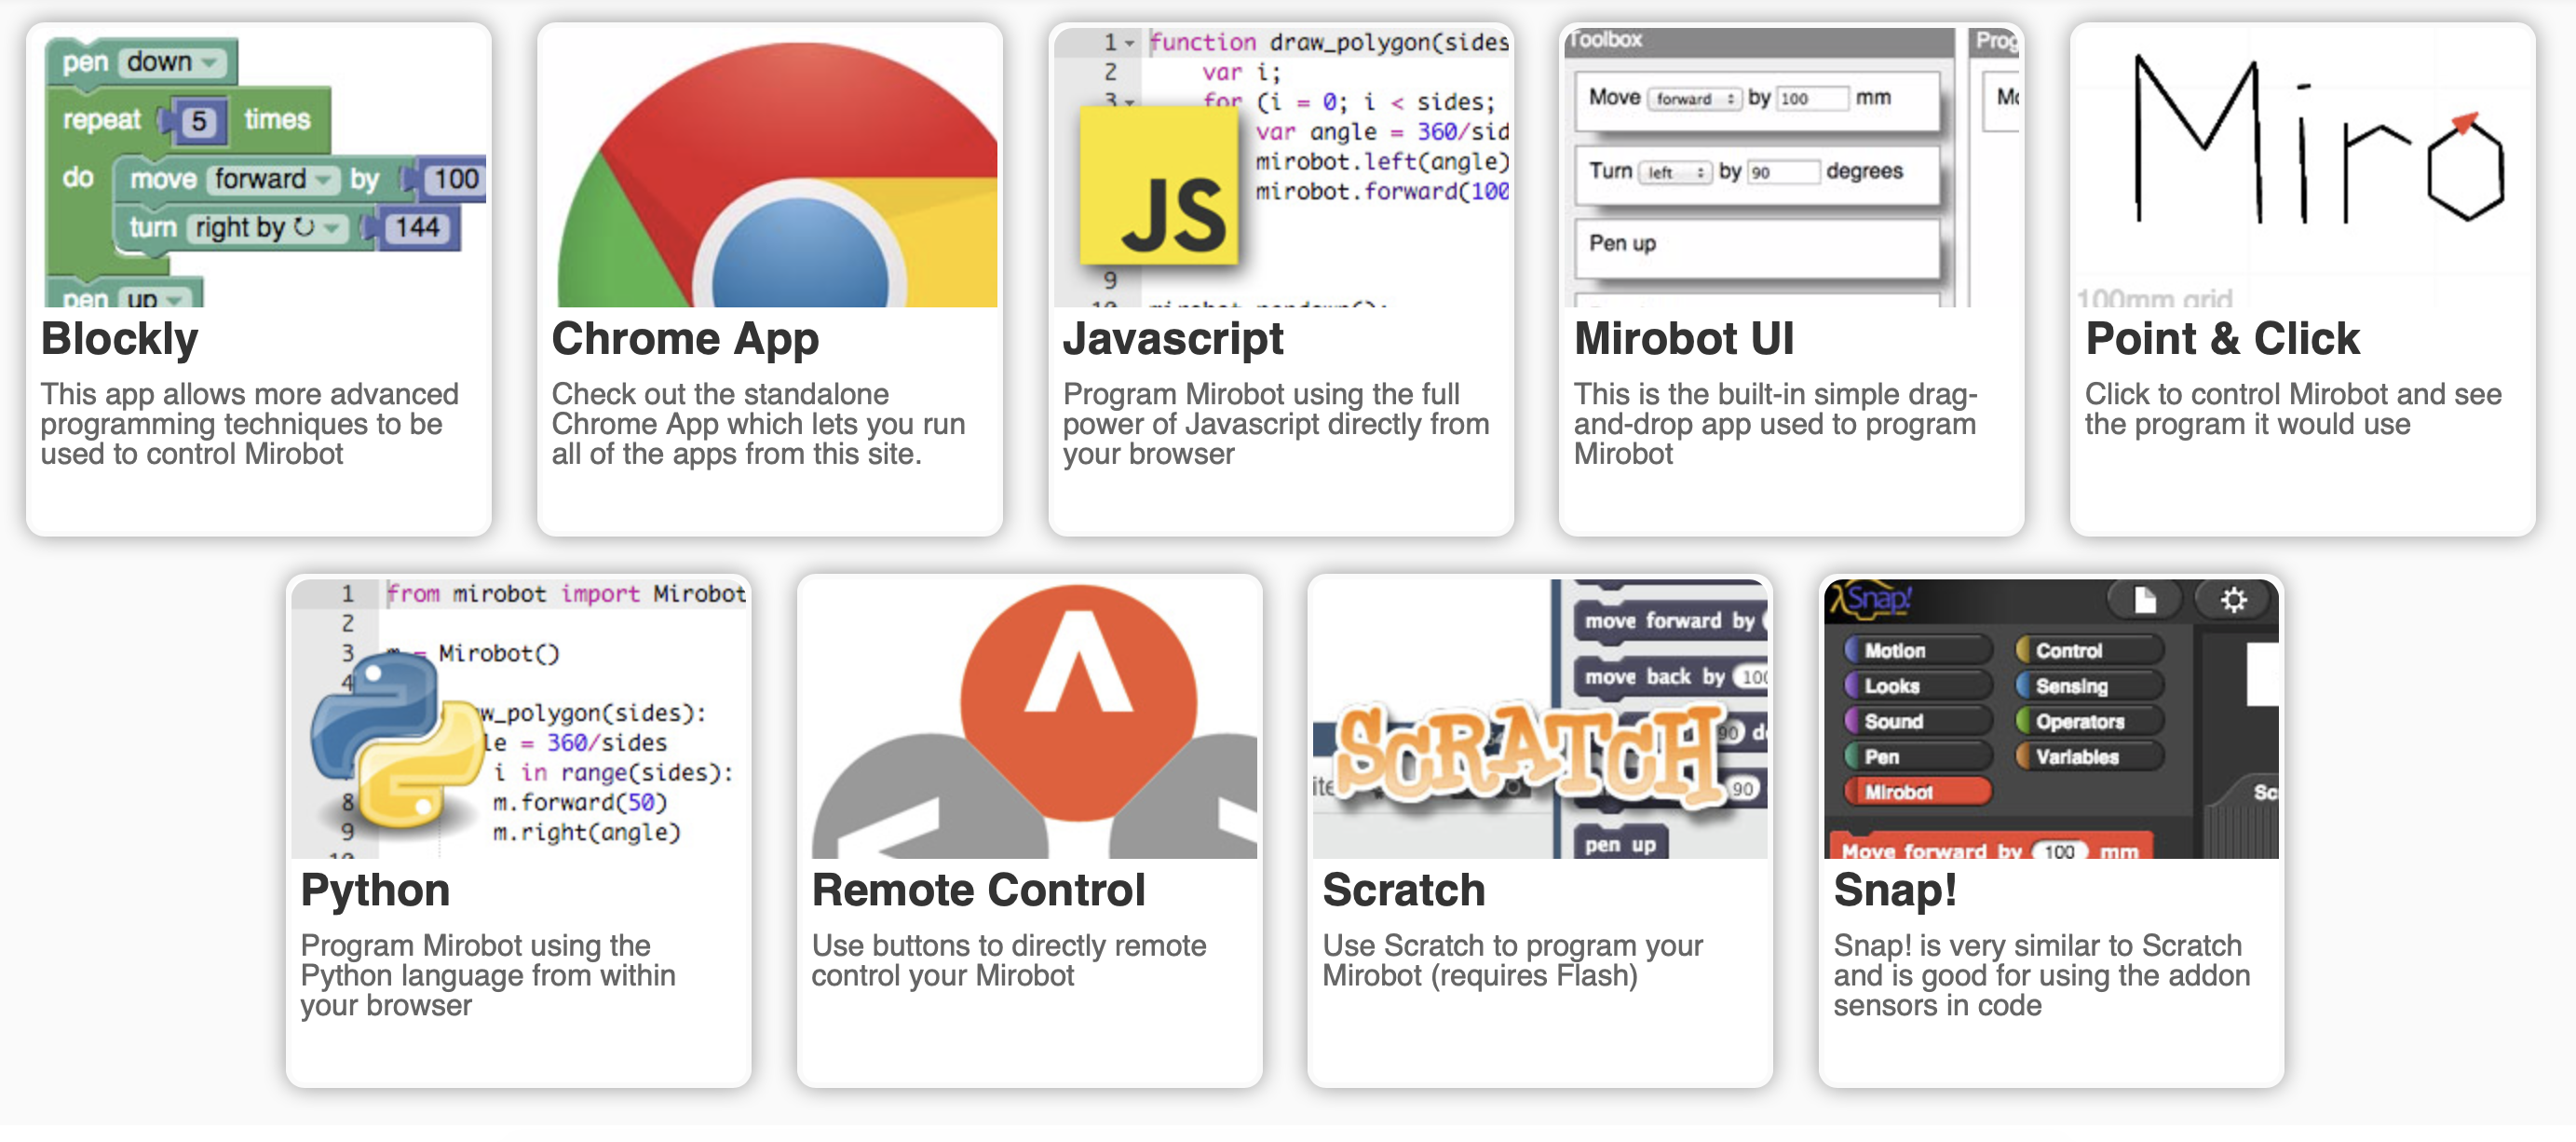Expand the move forward dropdown in Blockly image
This screenshot has width=2576, height=1142.
click(274, 179)
